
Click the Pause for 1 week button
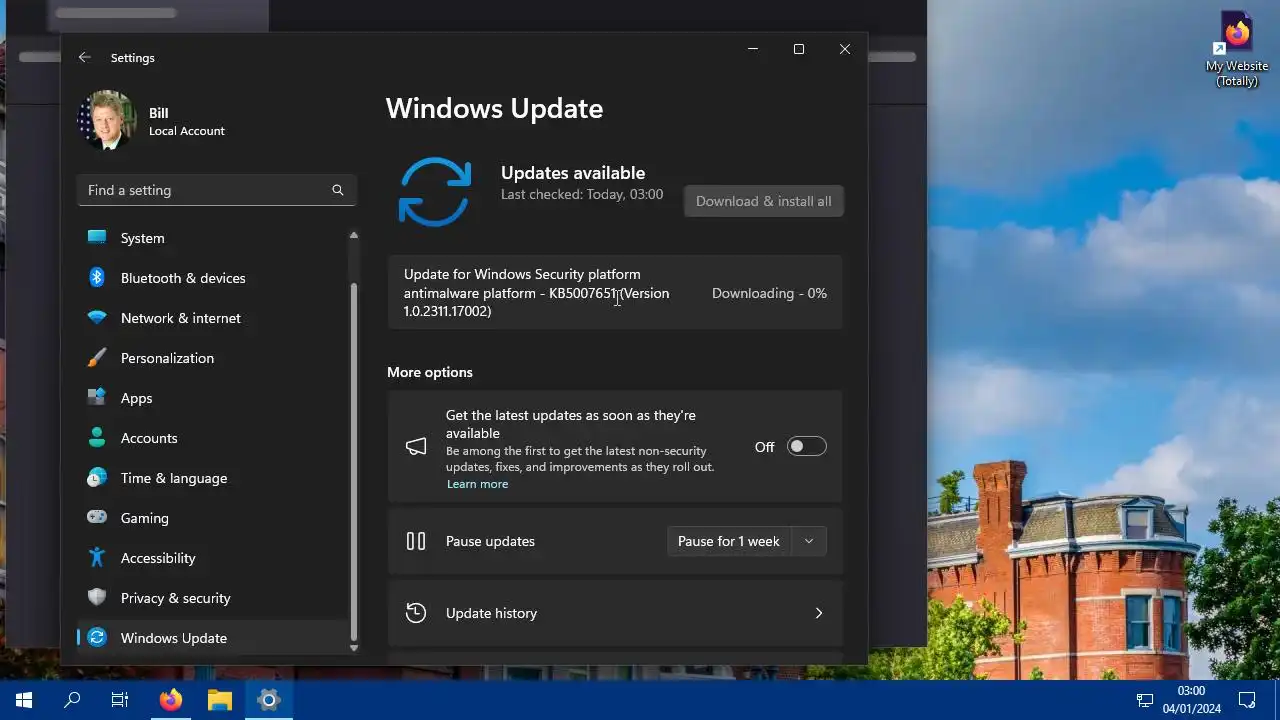click(x=729, y=541)
